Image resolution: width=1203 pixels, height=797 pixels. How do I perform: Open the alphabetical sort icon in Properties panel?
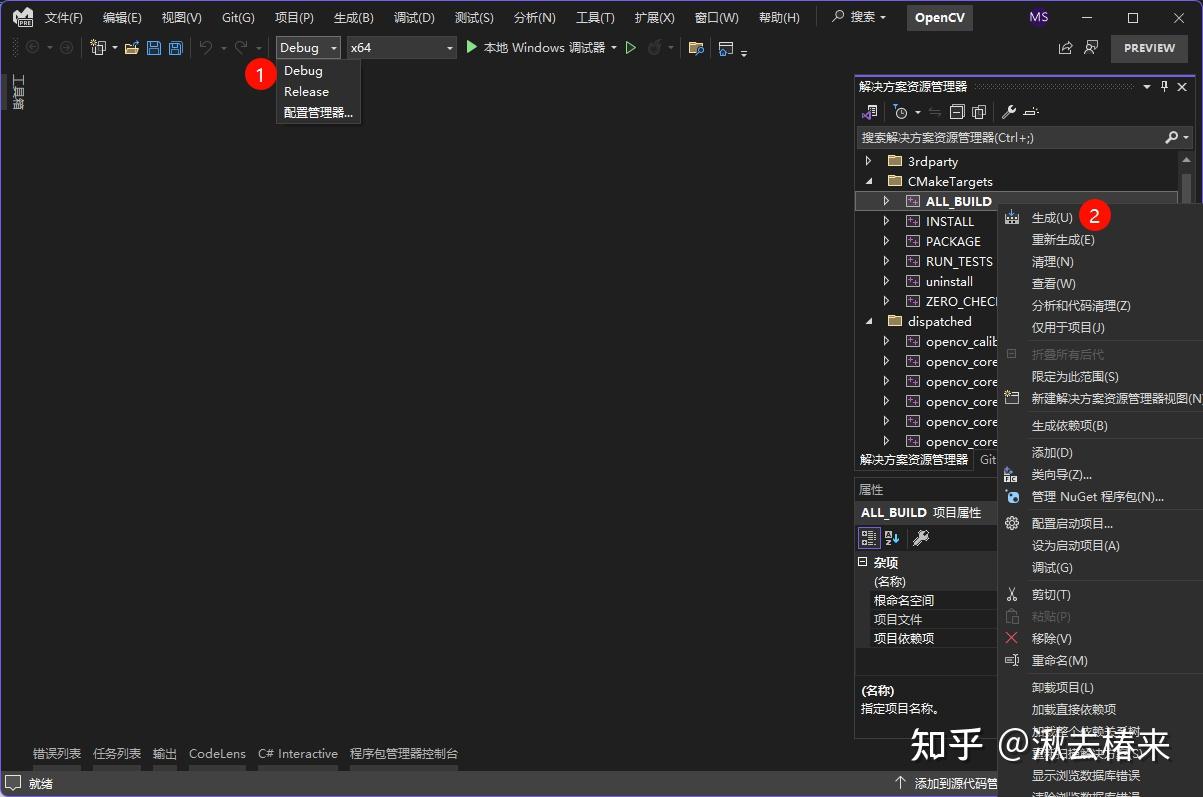pos(892,538)
